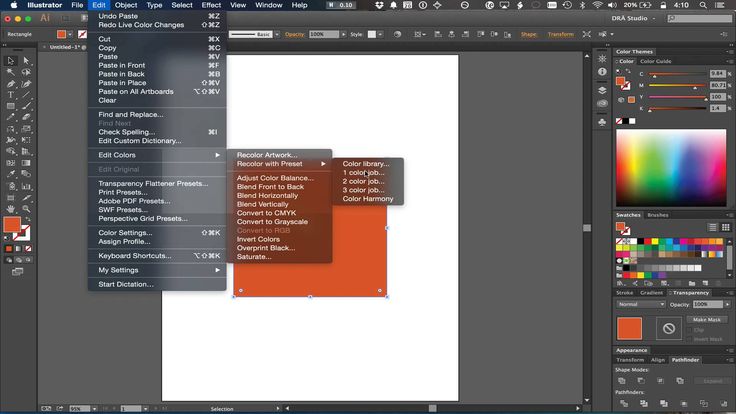736x414 pixels.
Task: Open the zoom level dropdown in status bar
Action: [x=94, y=409]
